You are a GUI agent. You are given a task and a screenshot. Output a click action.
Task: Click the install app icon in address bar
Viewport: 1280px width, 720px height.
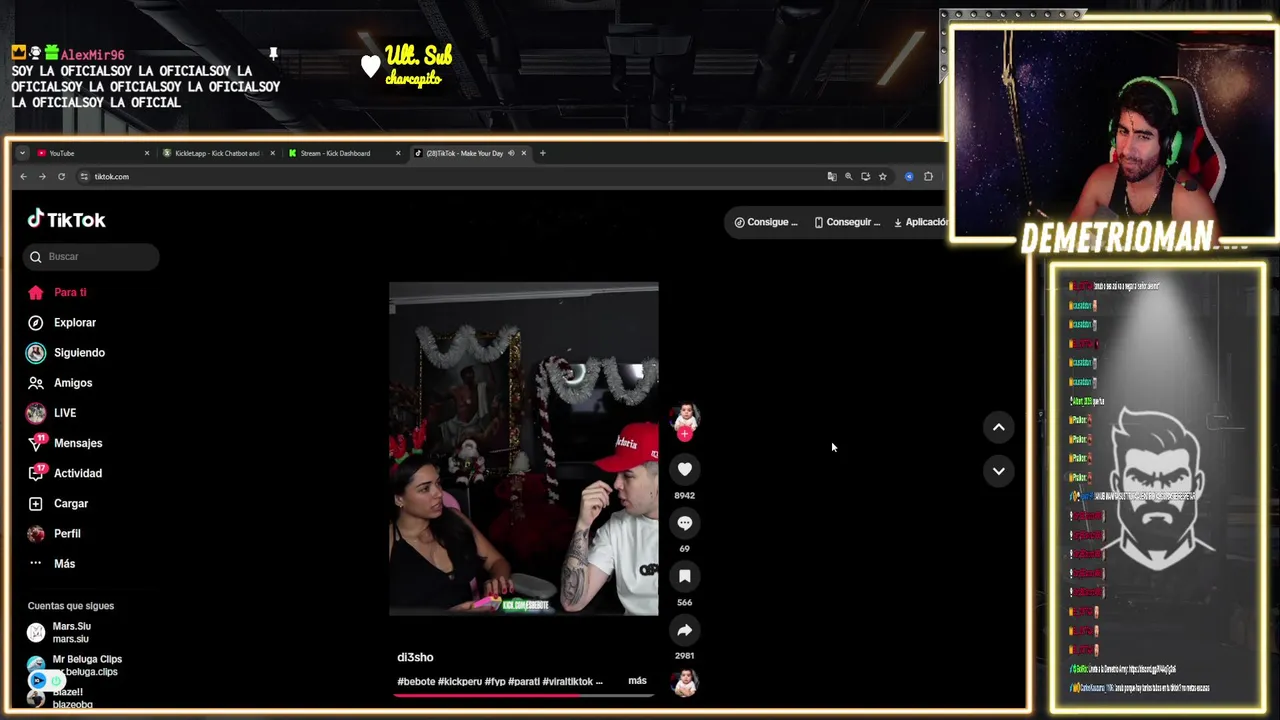tap(866, 177)
